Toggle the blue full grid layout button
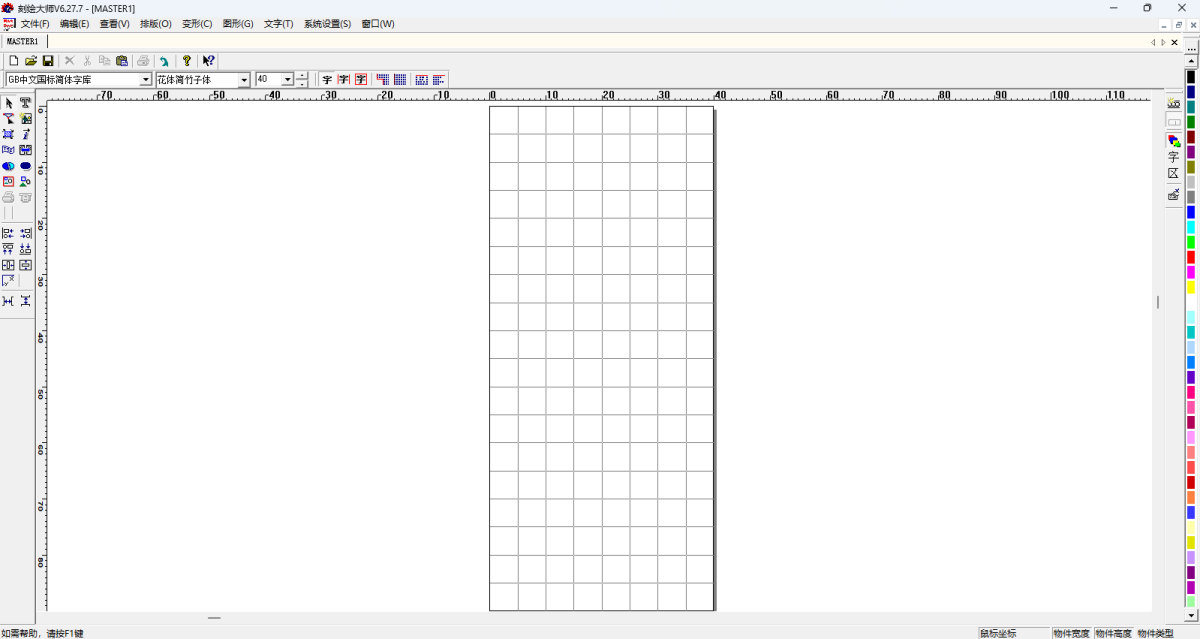This screenshot has width=1200, height=639. click(x=400, y=80)
